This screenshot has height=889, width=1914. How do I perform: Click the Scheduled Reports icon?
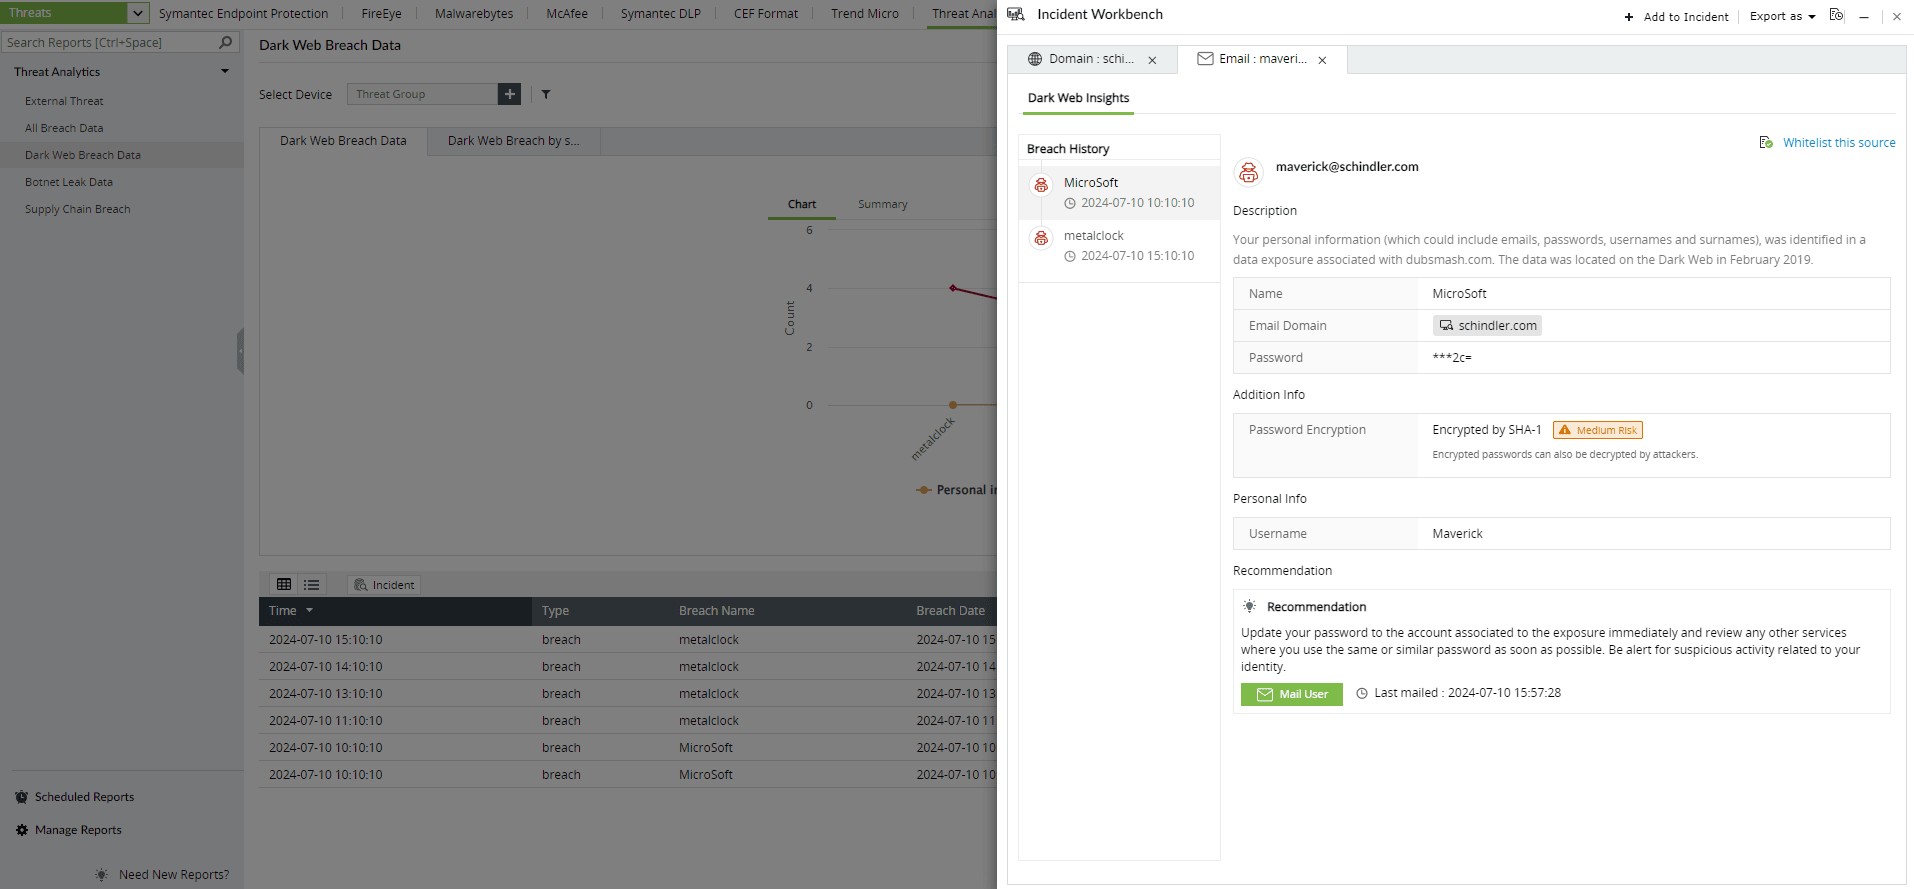click(x=21, y=797)
